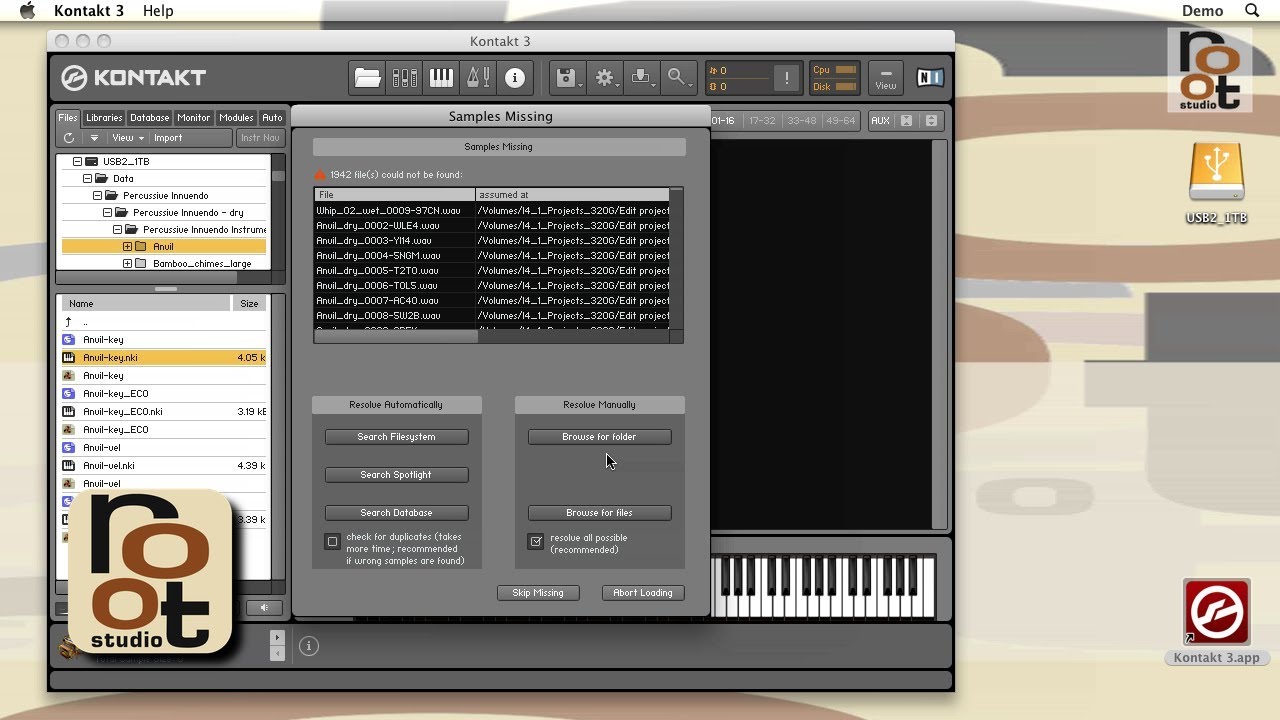Click Search Filesystem button

click(396, 437)
